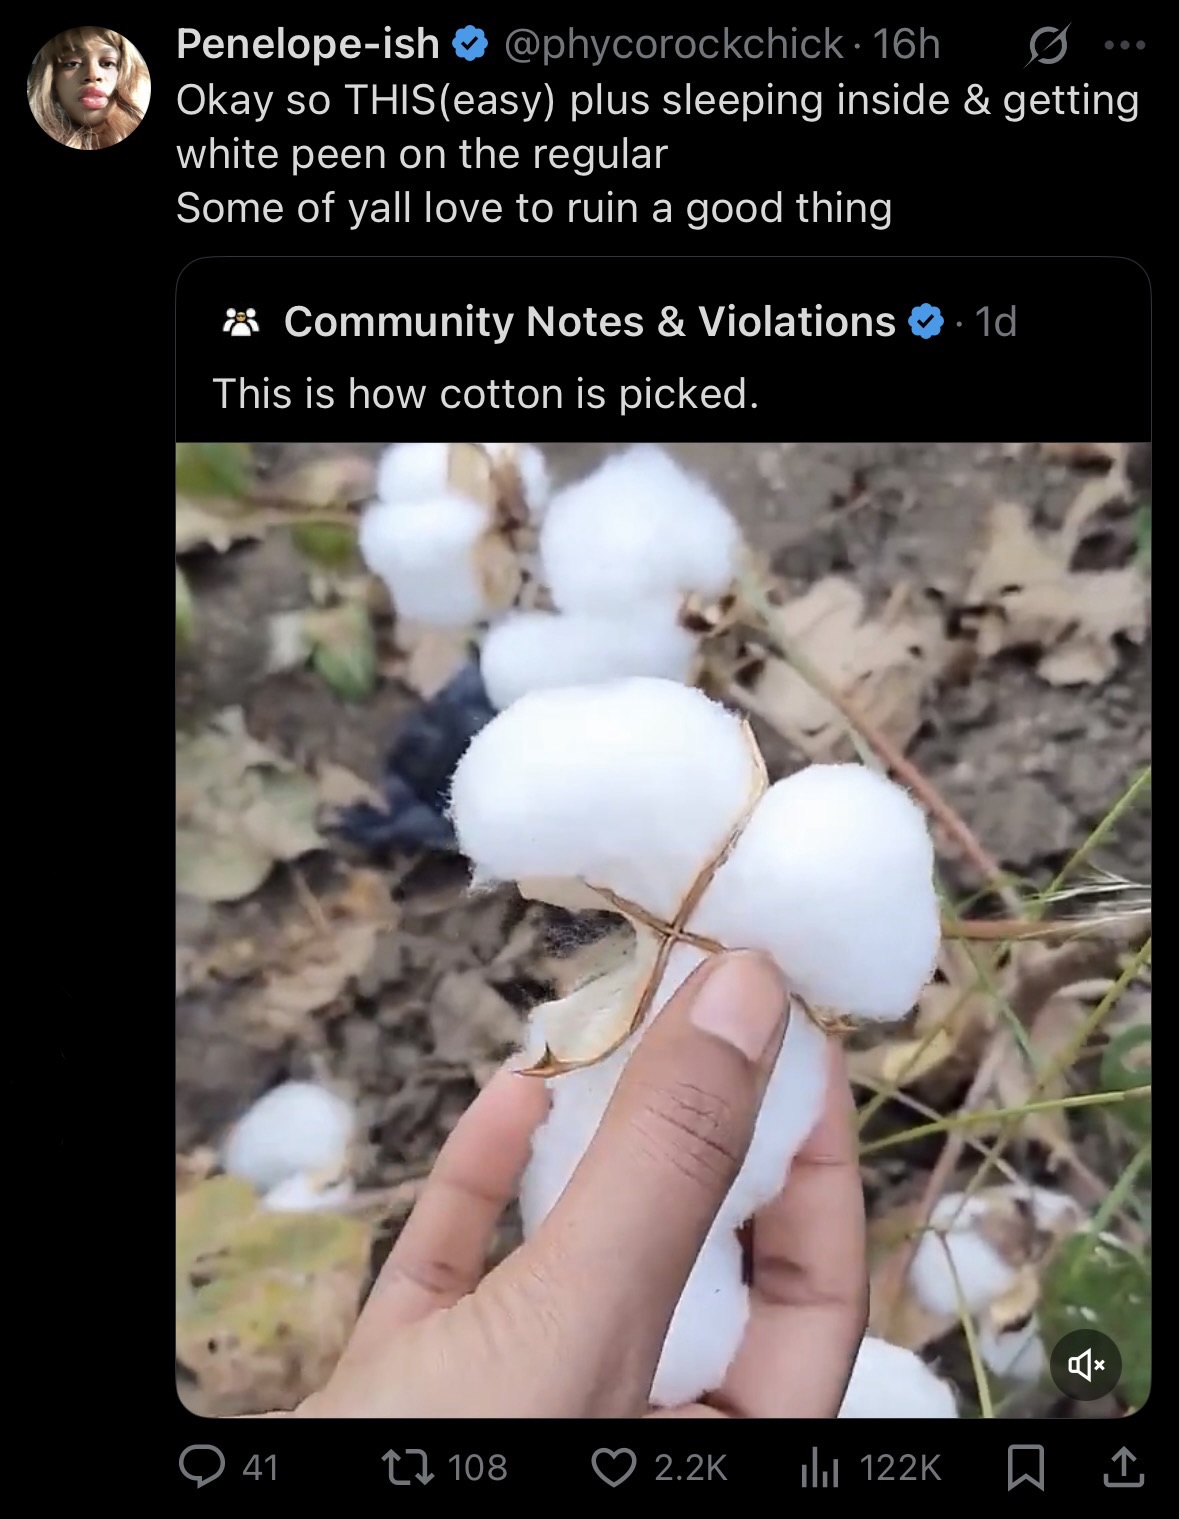This screenshot has height=1519, width=1179.
Task: Click the Community Notes & Violations name
Action: [x=589, y=322]
